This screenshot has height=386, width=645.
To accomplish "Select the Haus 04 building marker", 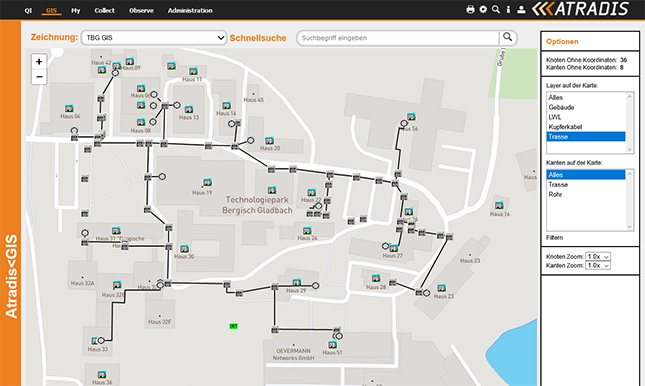I will pyautogui.click(x=69, y=109).
